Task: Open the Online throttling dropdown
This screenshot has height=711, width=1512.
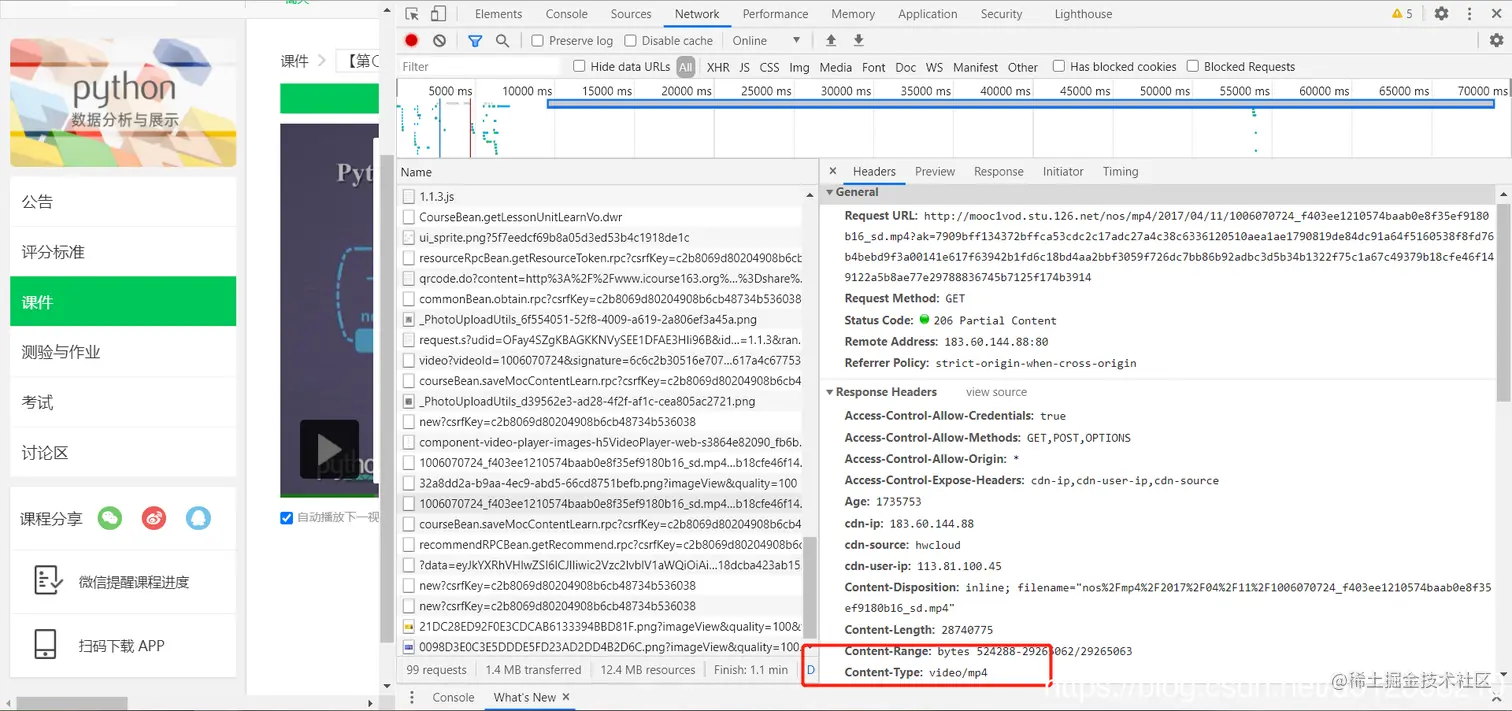Action: click(766, 40)
